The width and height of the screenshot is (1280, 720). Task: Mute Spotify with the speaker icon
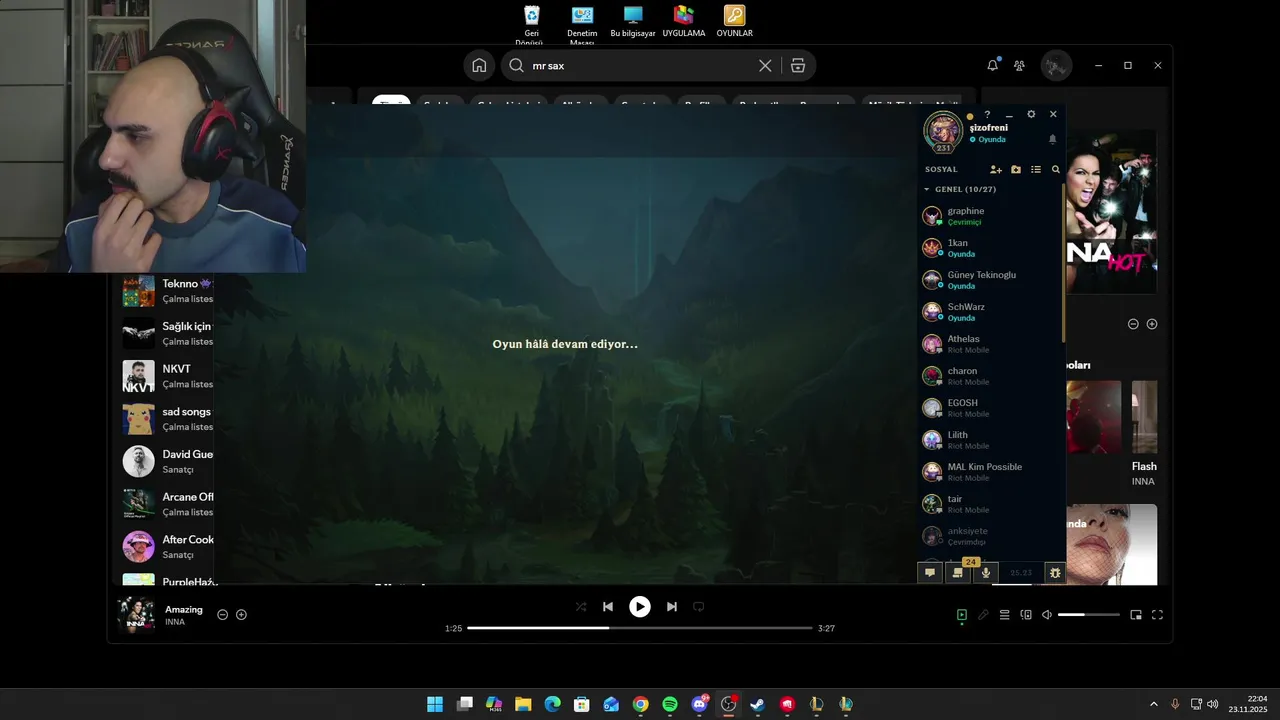coord(1047,615)
